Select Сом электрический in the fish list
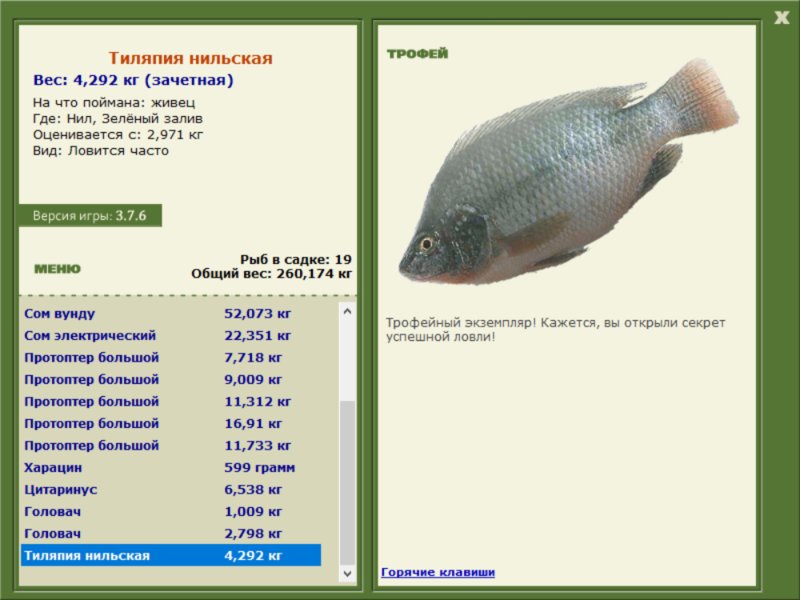Viewport: 800px width, 600px height. (x=171, y=335)
